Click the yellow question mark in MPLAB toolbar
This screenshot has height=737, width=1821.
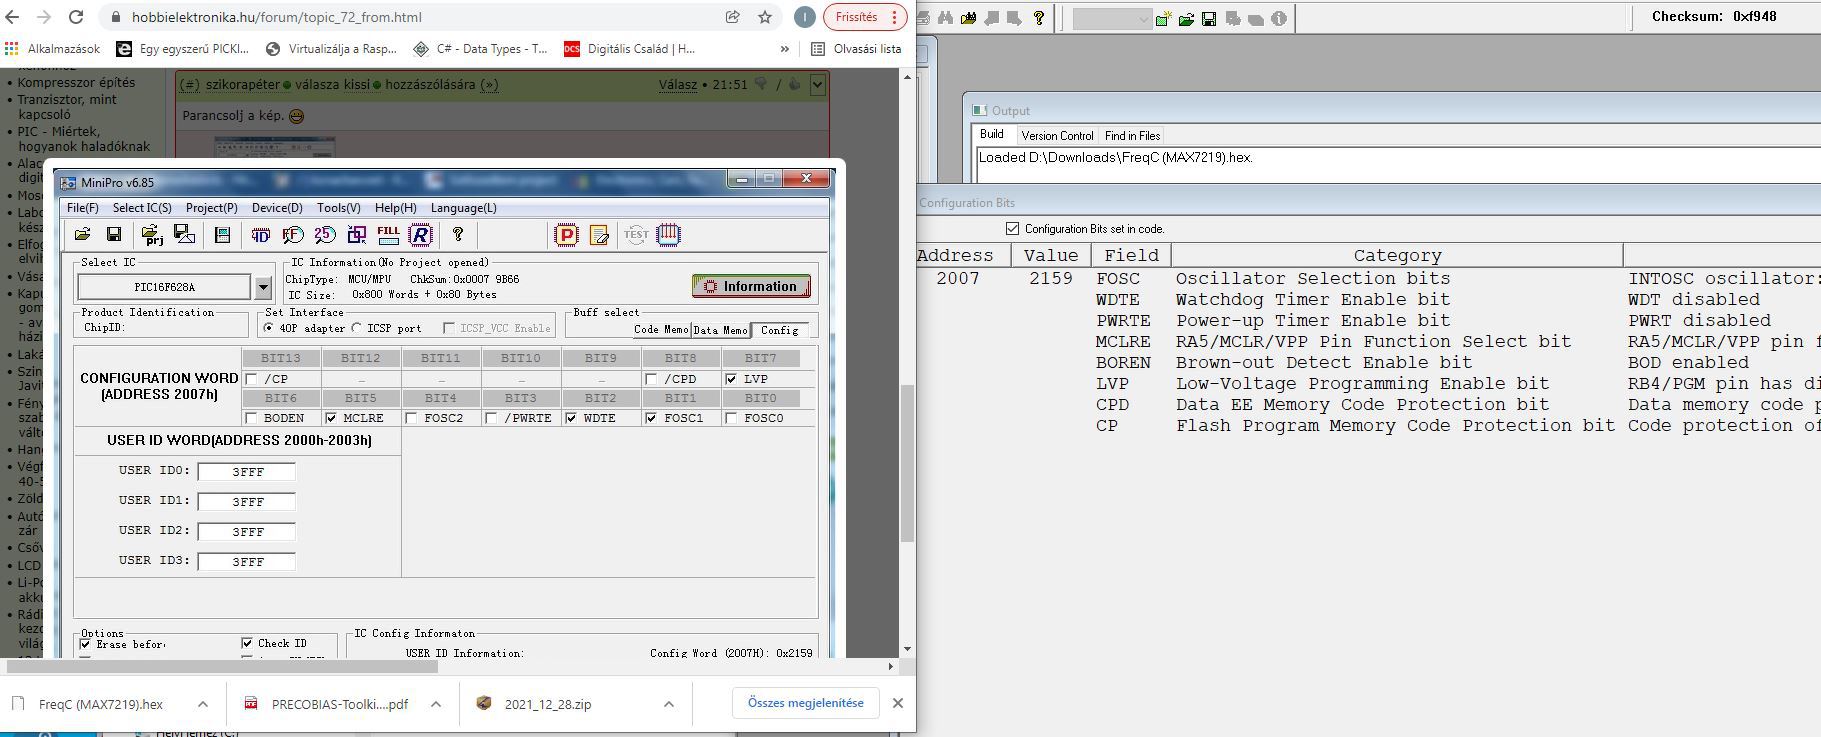[1039, 18]
